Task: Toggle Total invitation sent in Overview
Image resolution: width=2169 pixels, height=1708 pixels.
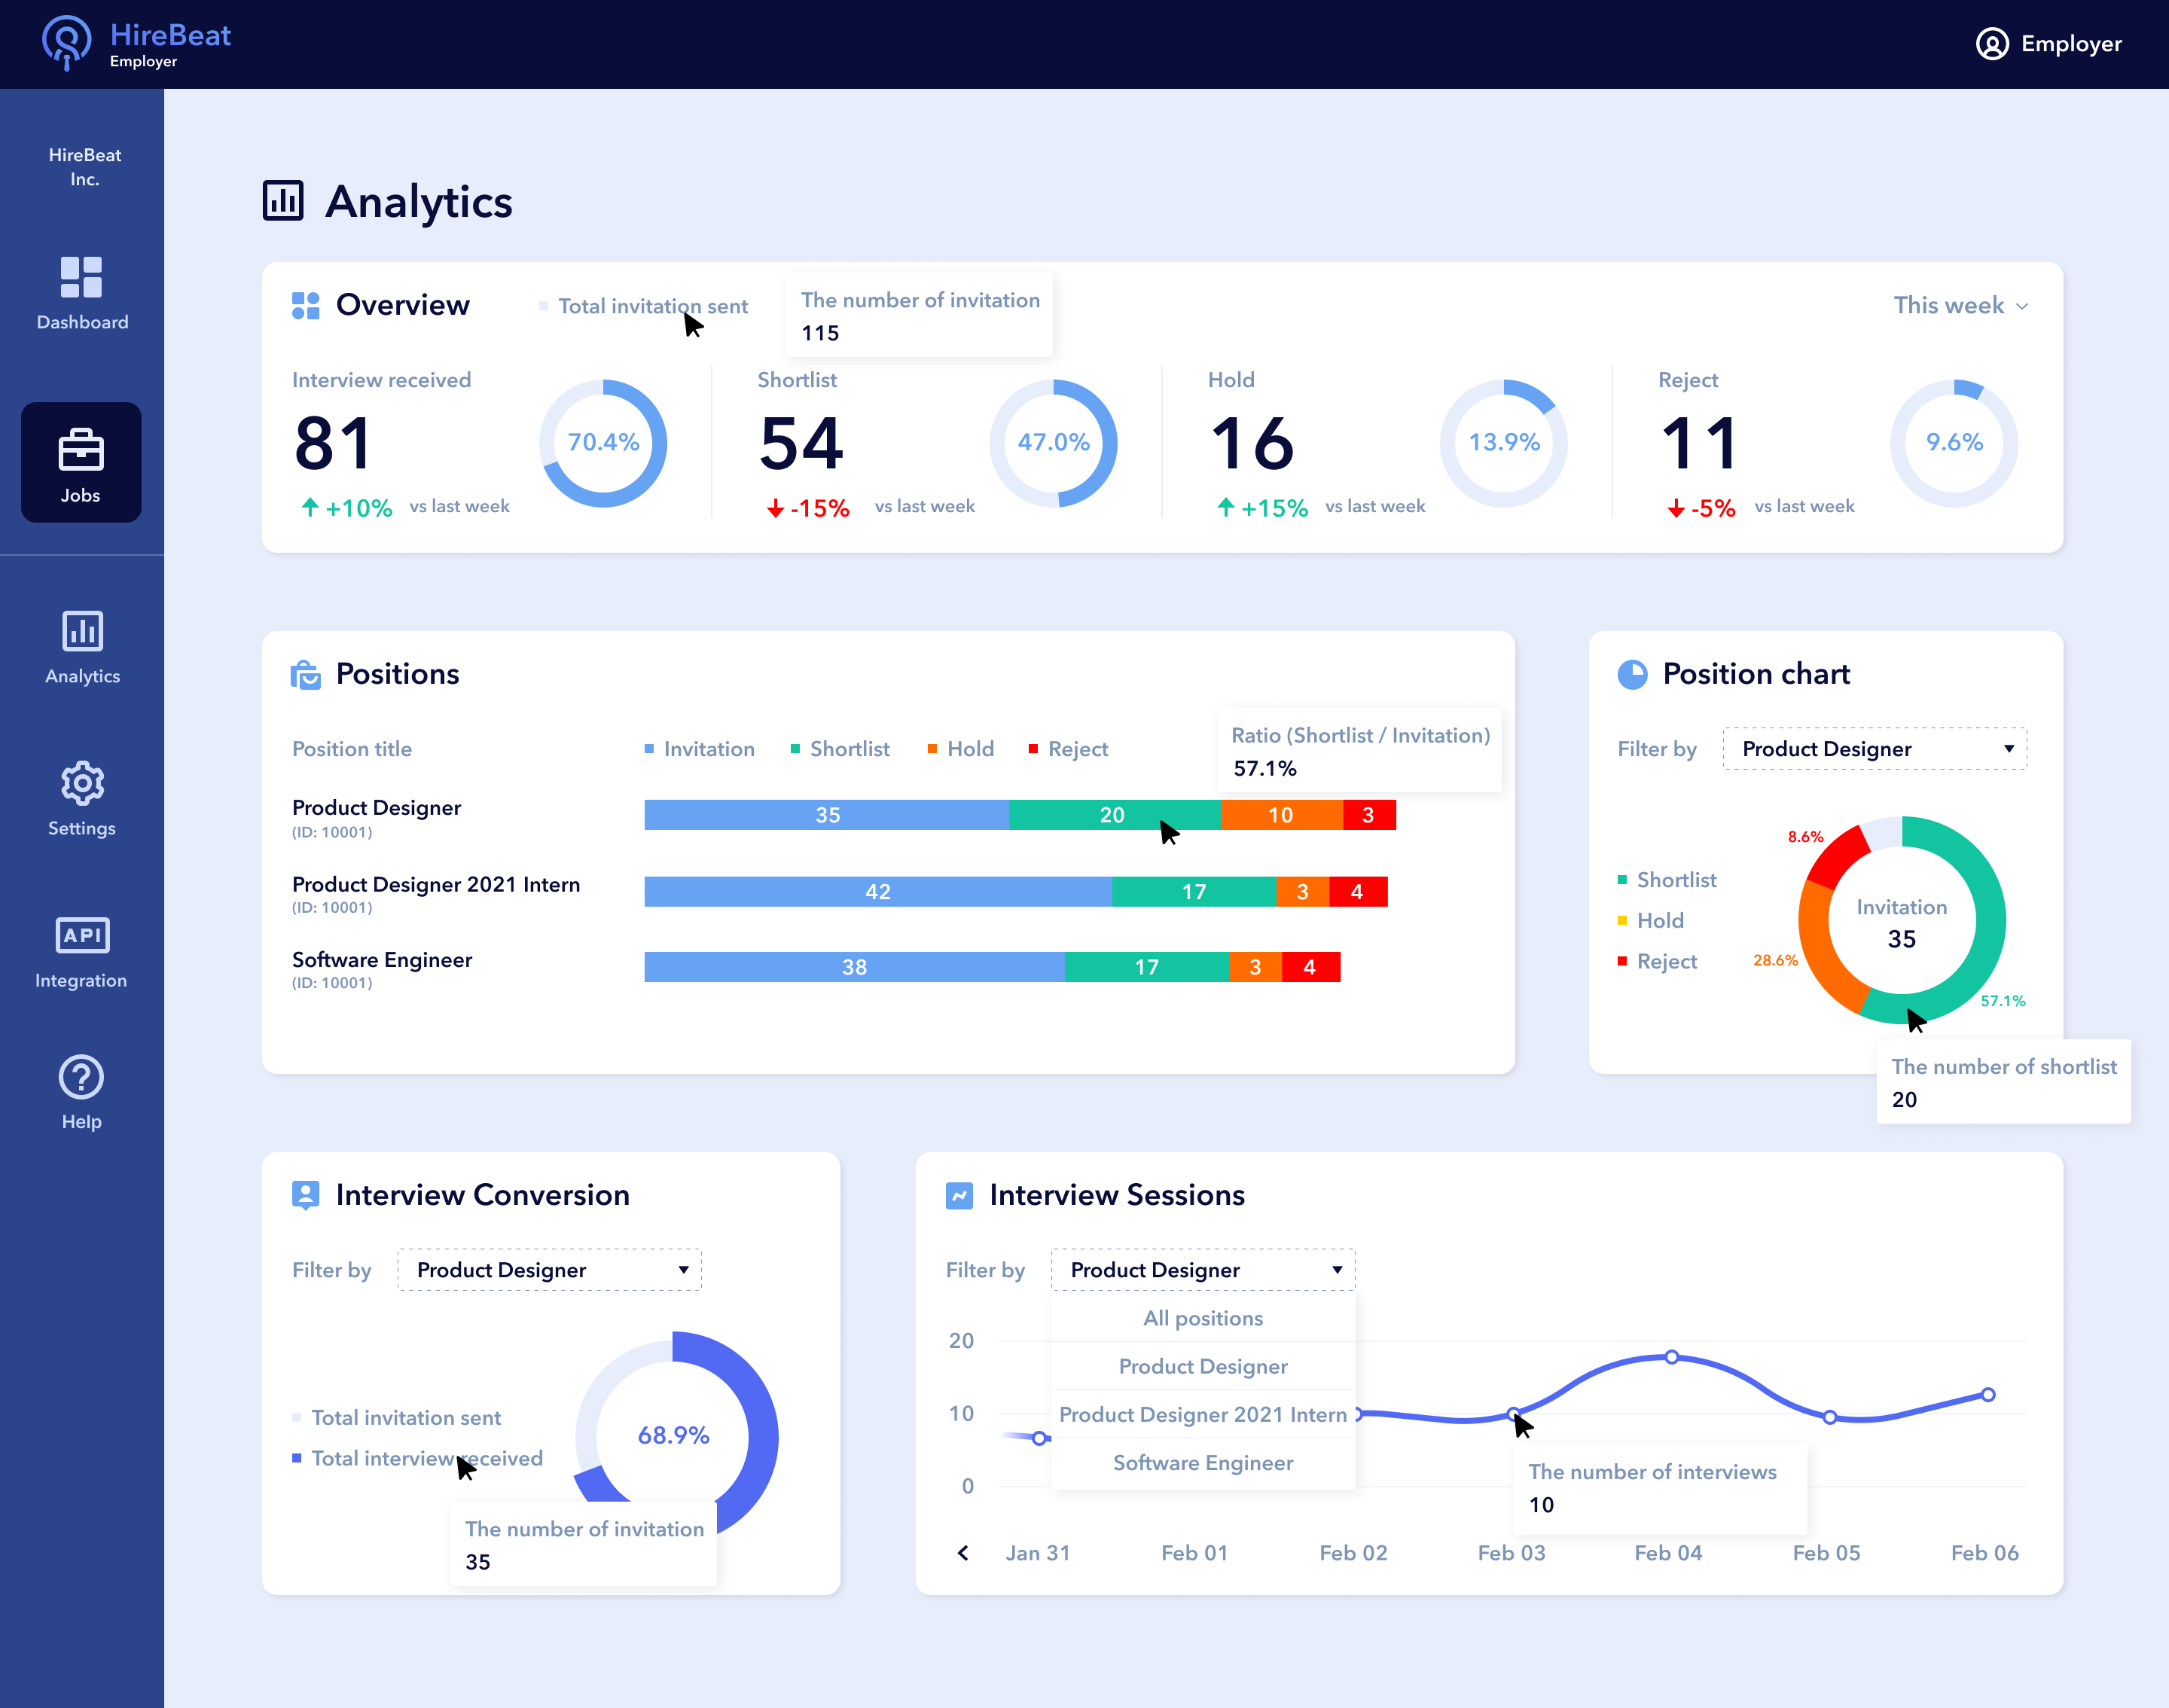Action: coord(643,306)
